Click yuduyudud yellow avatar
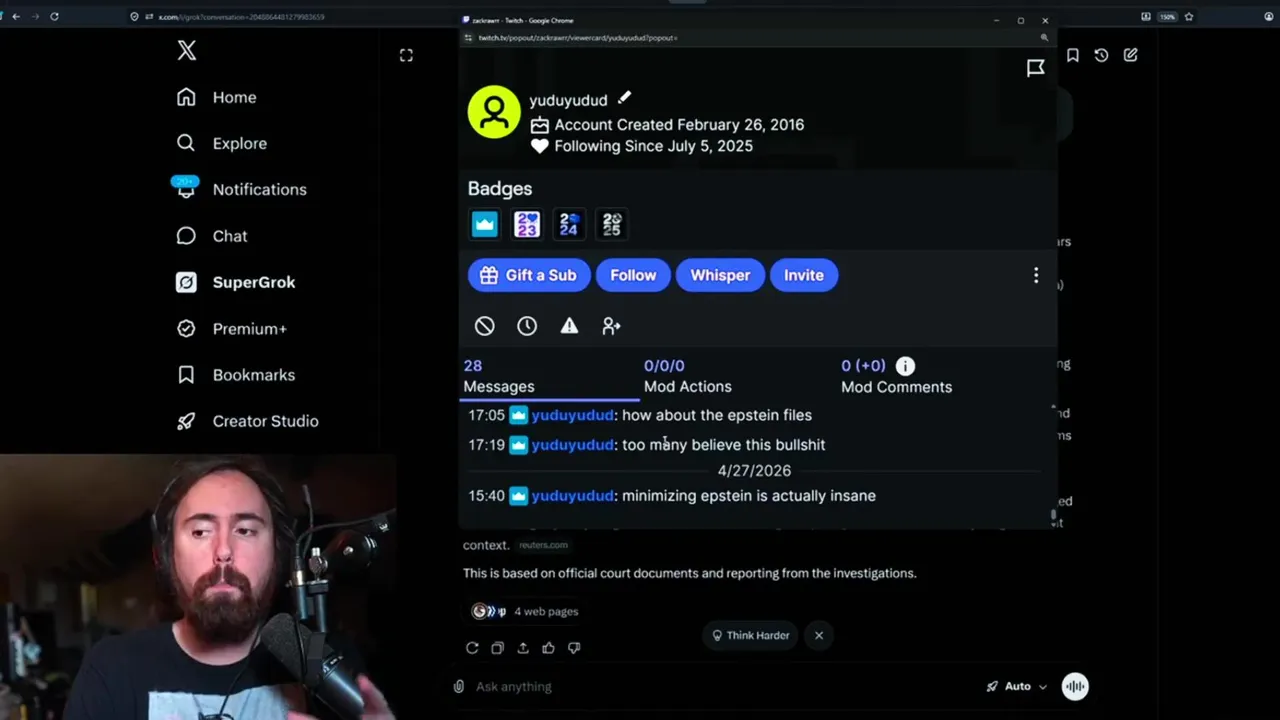The width and height of the screenshot is (1280, 720). point(494,111)
